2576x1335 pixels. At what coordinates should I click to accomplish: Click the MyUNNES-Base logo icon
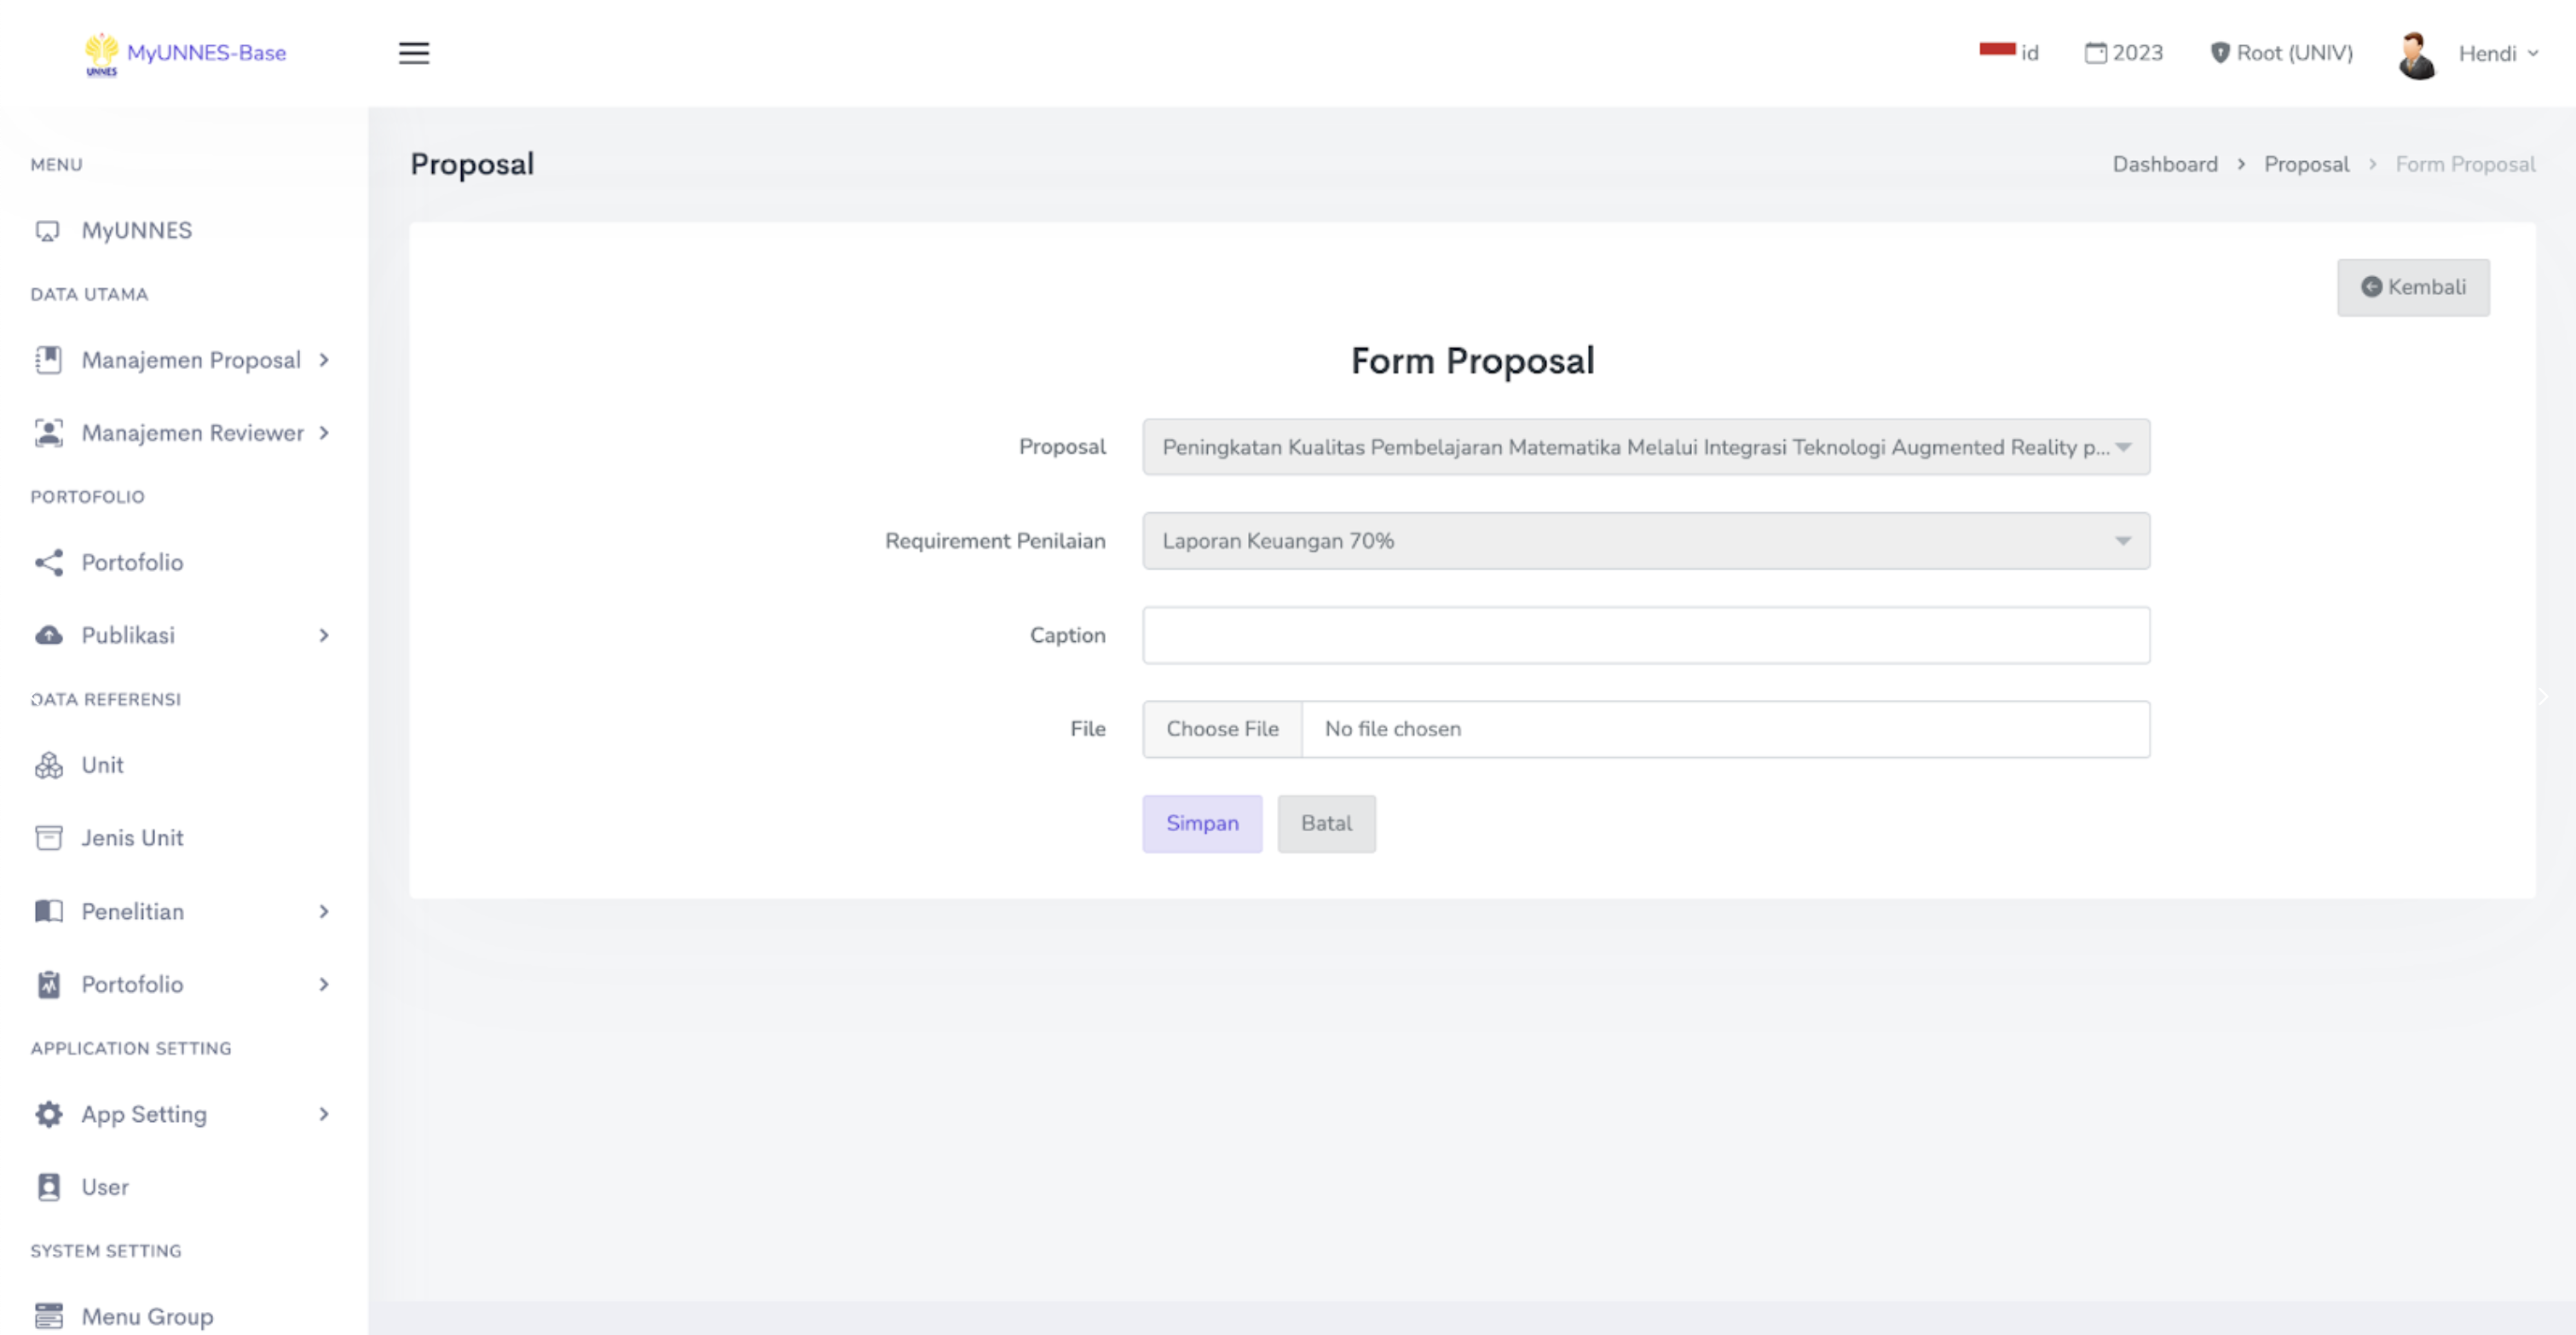(101, 54)
